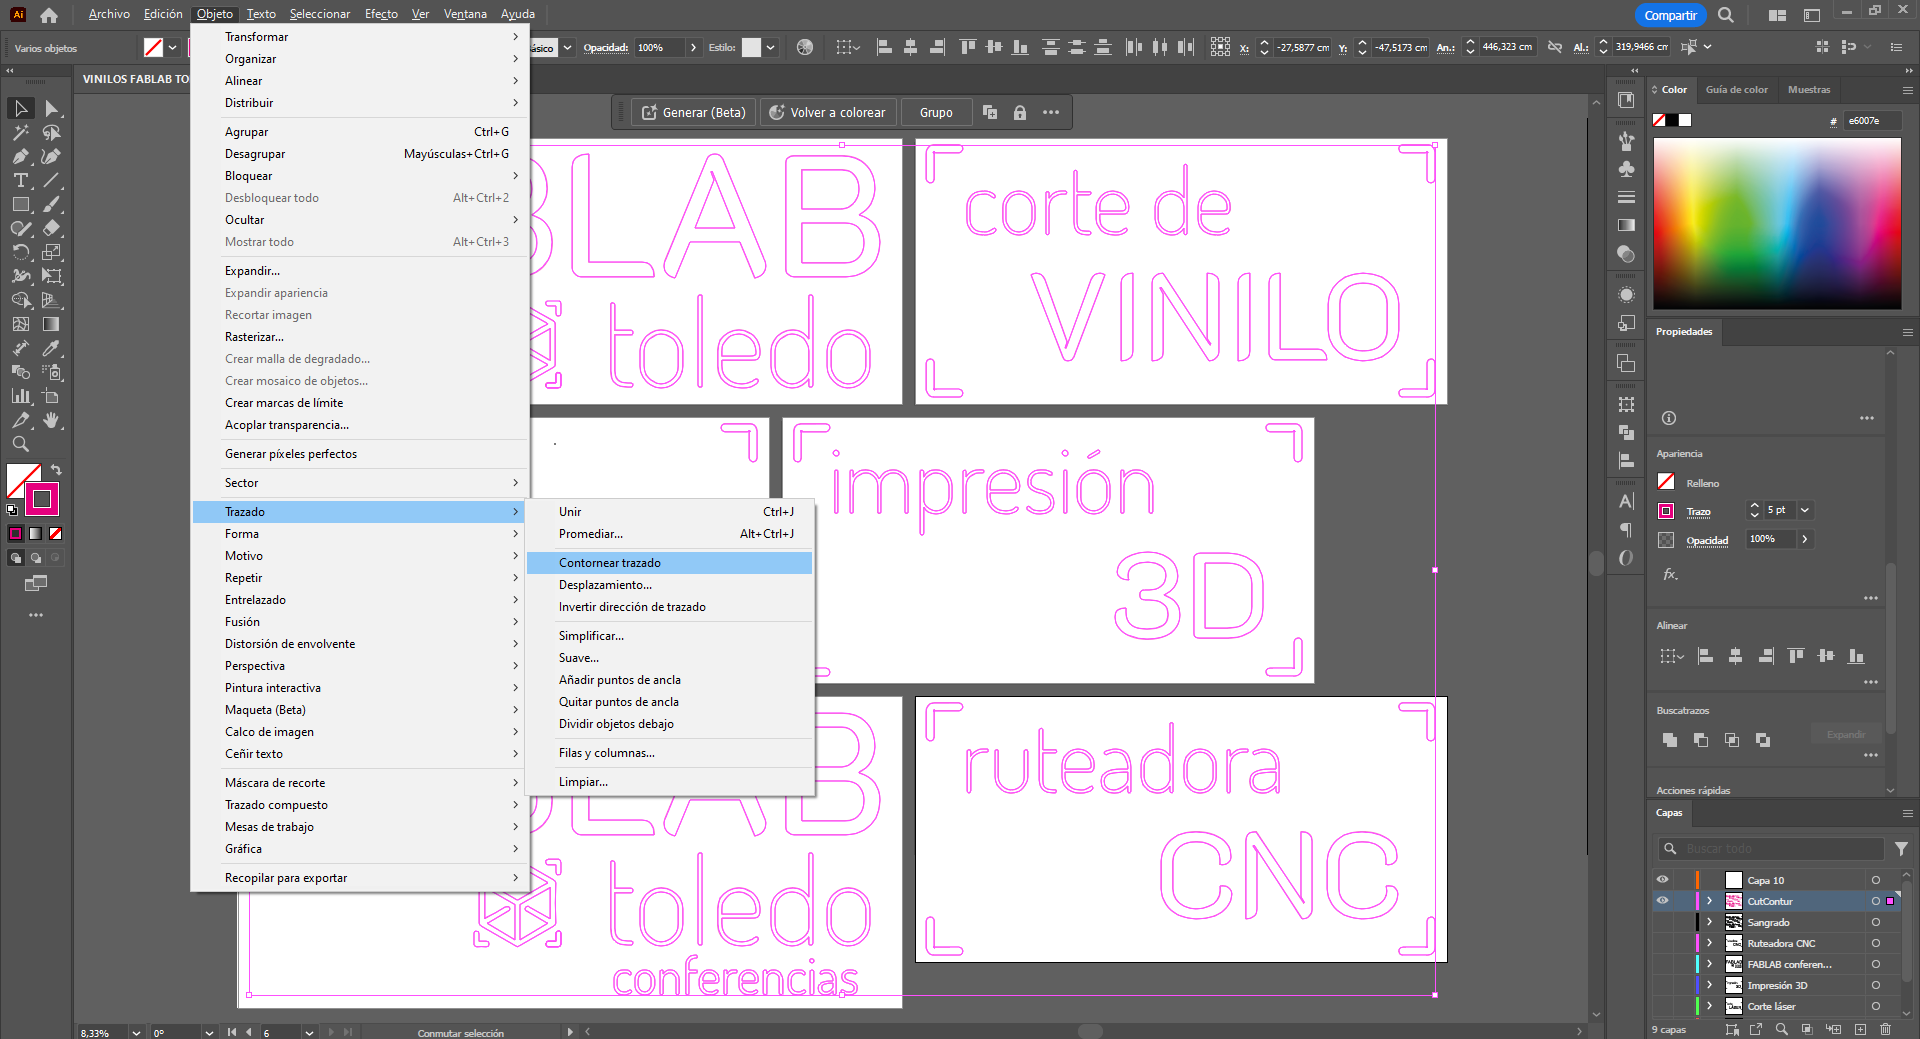Select the Line Segment tool
Screen dimensions: 1920x1039
[52, 180]
